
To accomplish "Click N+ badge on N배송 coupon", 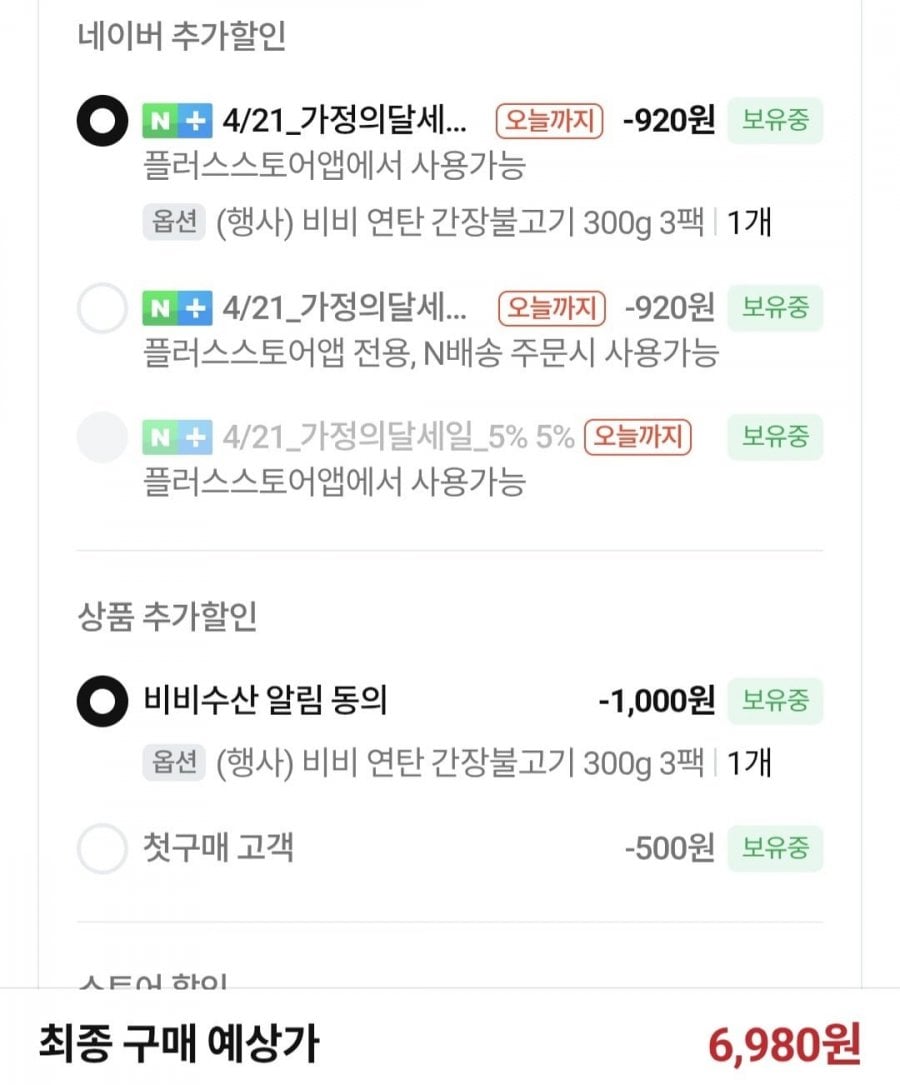I will pyautogui.click(x=177, y=307).
